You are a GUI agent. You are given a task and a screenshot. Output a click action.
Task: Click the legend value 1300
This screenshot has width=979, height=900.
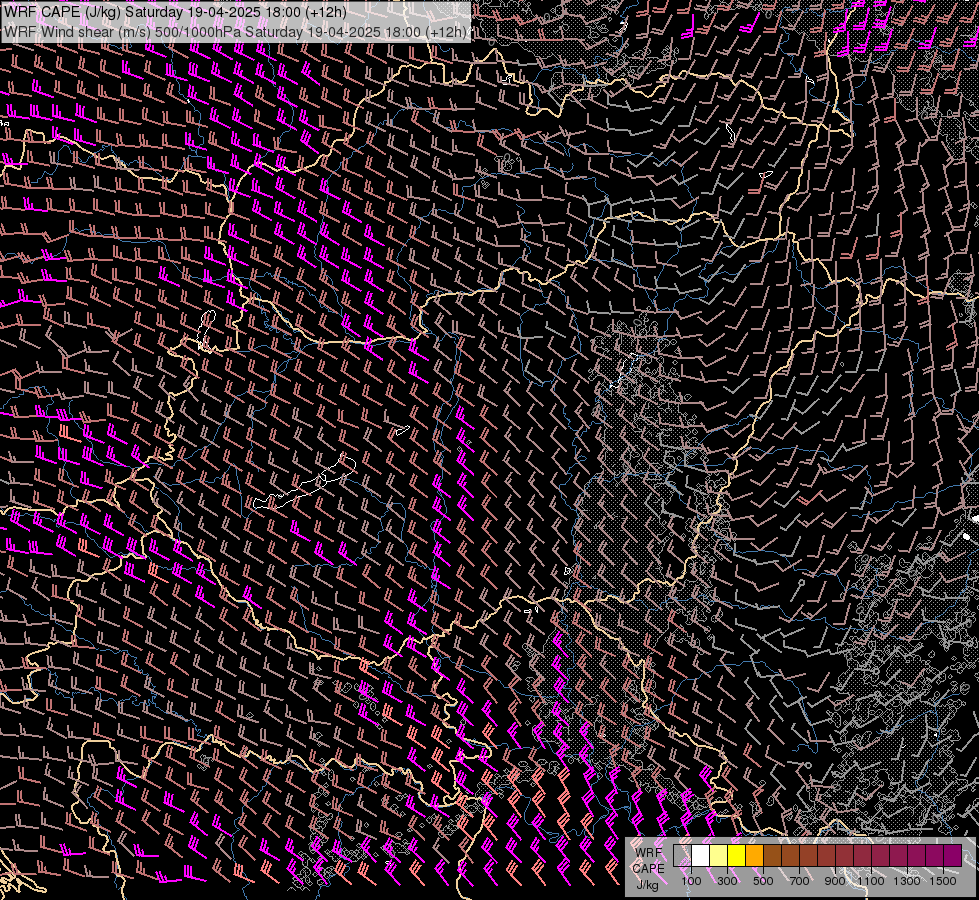907,881
